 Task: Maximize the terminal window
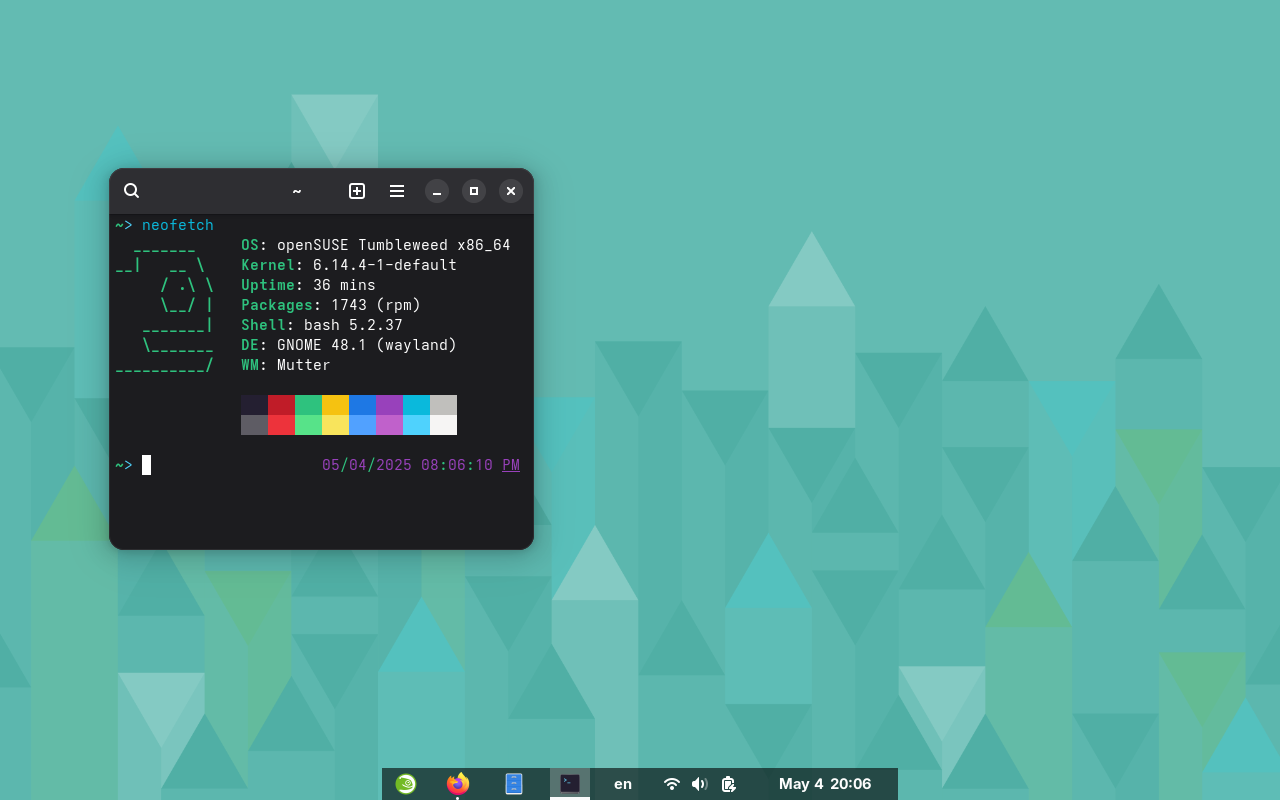tap(474, 191)
